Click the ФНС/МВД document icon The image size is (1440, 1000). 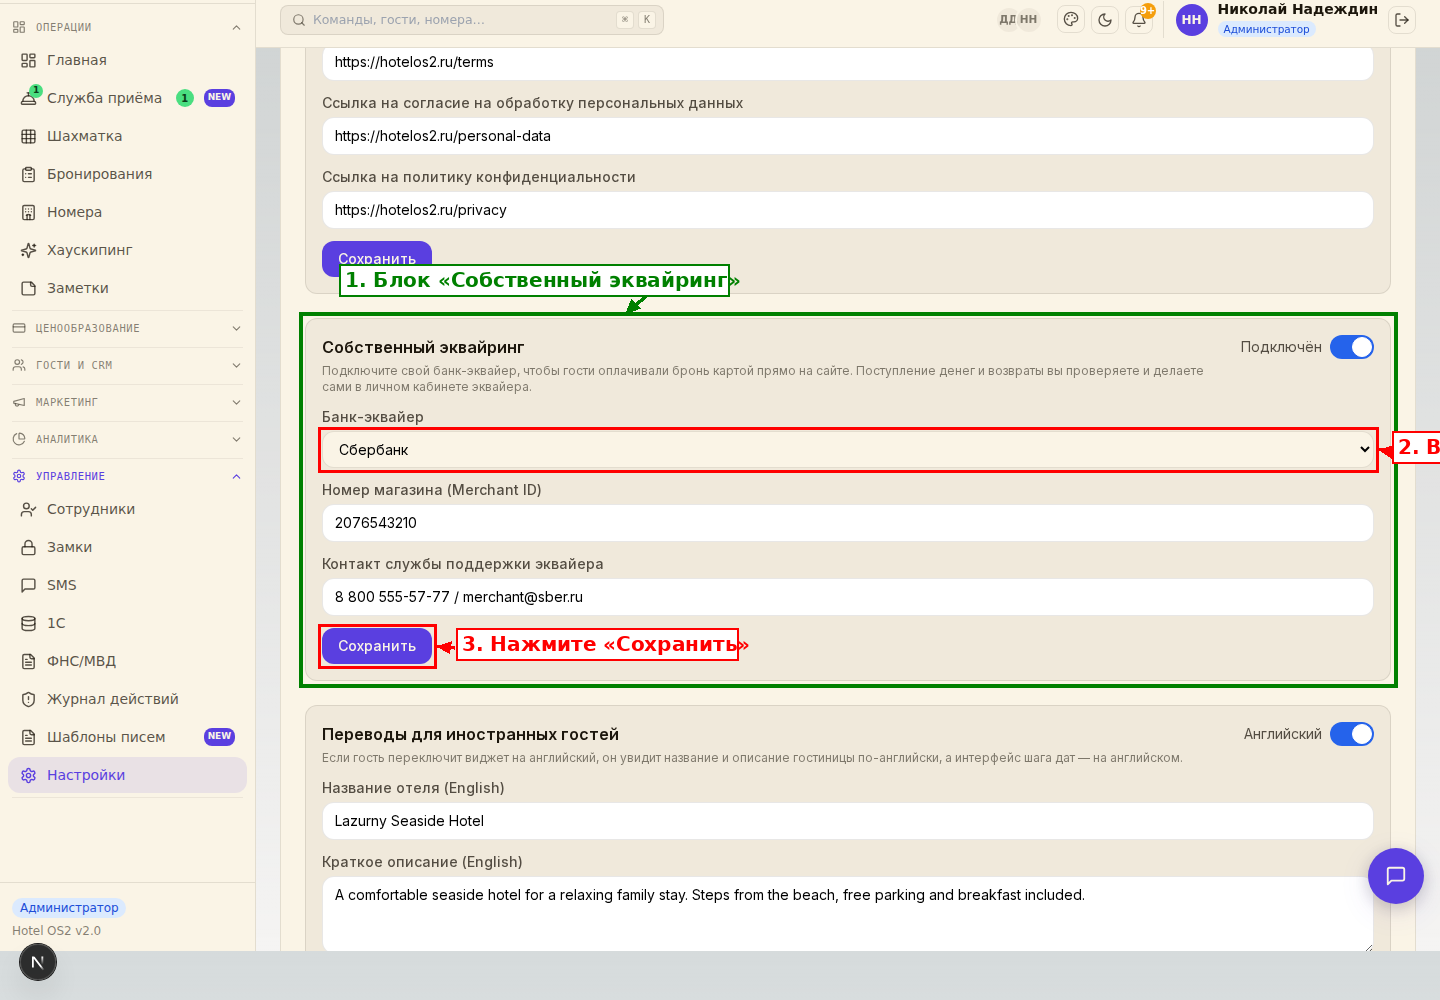(29, 661)
